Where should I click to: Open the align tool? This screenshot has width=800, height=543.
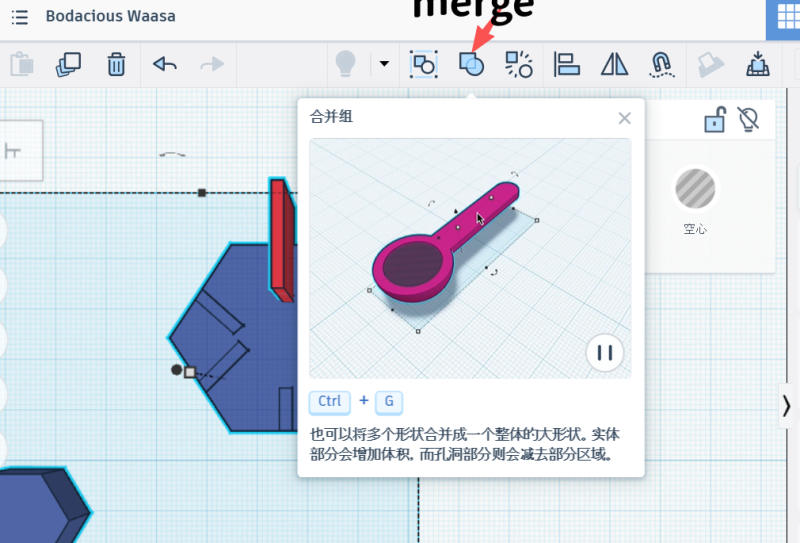567,64
